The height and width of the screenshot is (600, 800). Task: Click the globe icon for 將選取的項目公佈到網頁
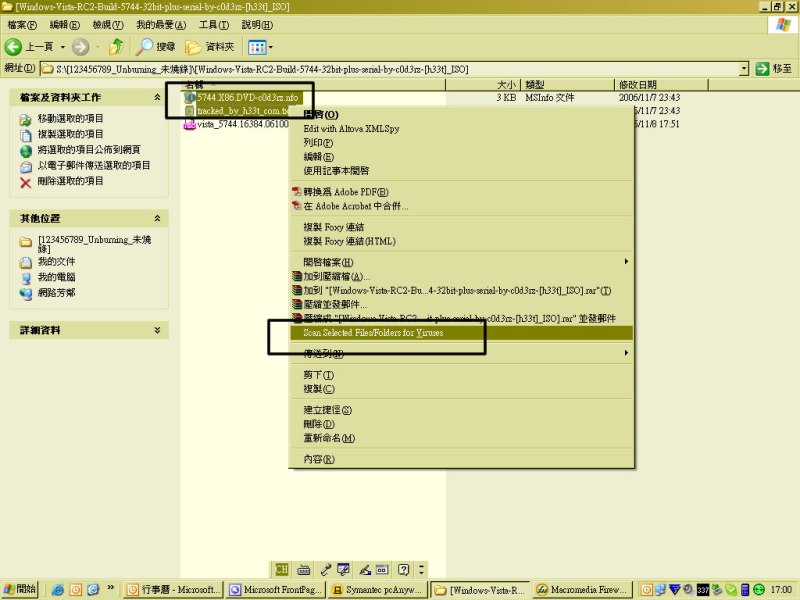point(26,151)
